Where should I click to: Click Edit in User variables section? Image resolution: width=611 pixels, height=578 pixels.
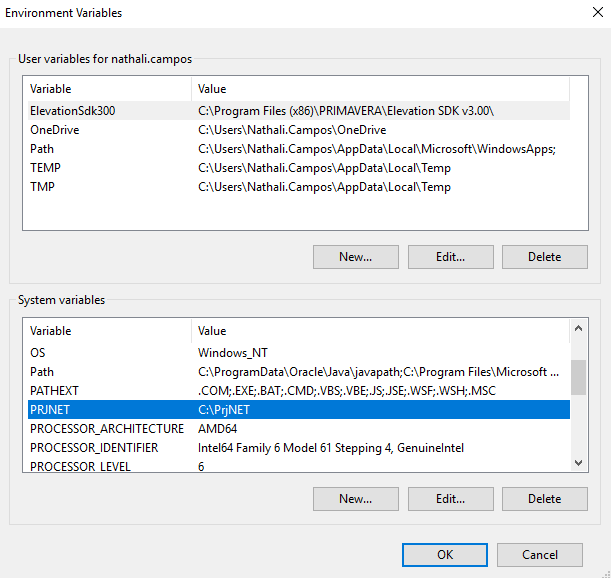click(x=450, y=257)
